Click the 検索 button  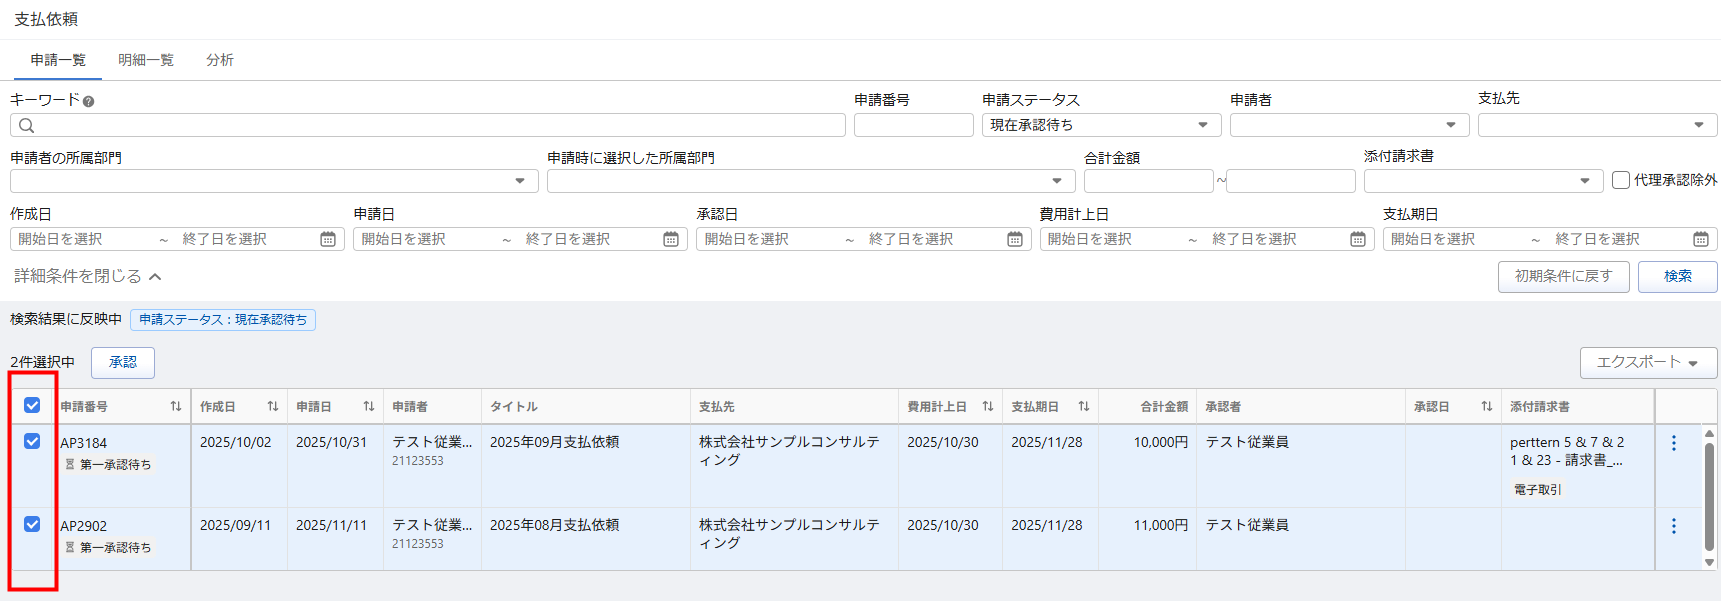[x=1677, y=276]
